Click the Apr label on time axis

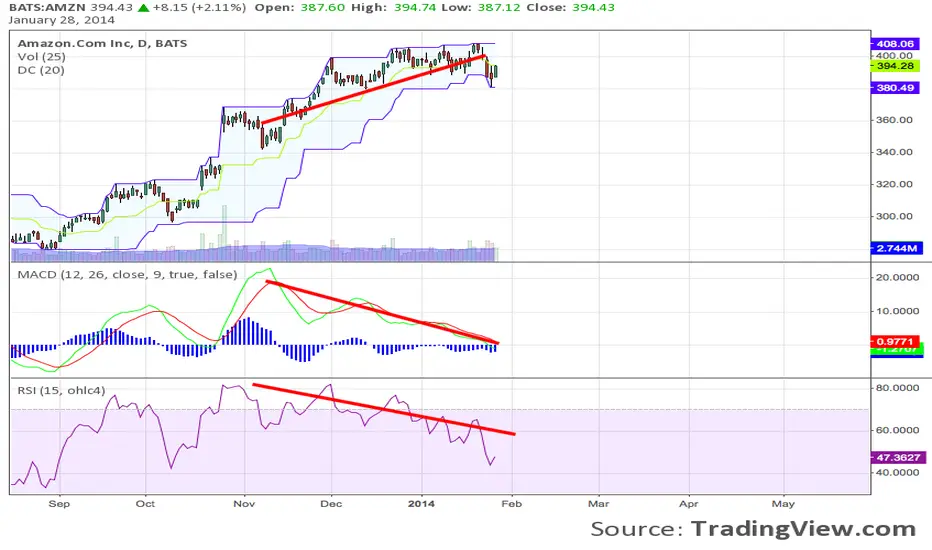(688, 504)
